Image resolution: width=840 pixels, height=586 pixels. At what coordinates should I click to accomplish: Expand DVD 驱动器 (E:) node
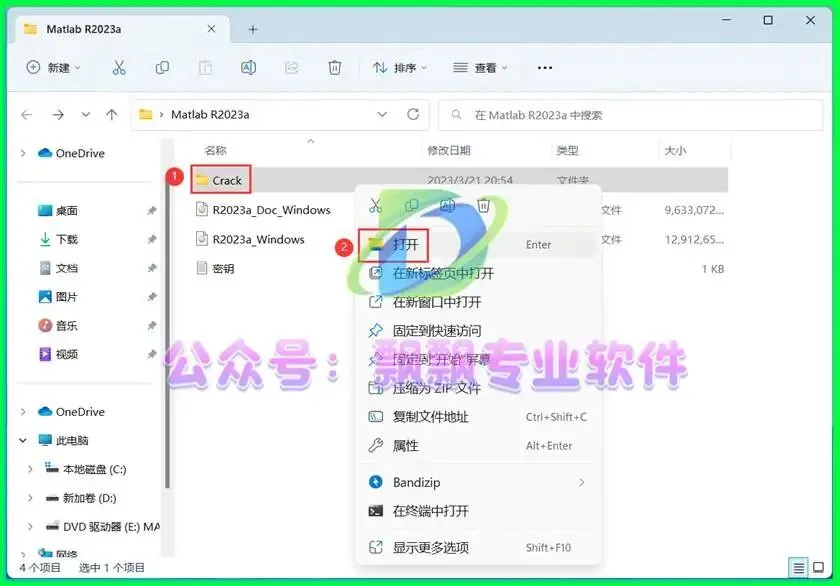coord(30,527)
